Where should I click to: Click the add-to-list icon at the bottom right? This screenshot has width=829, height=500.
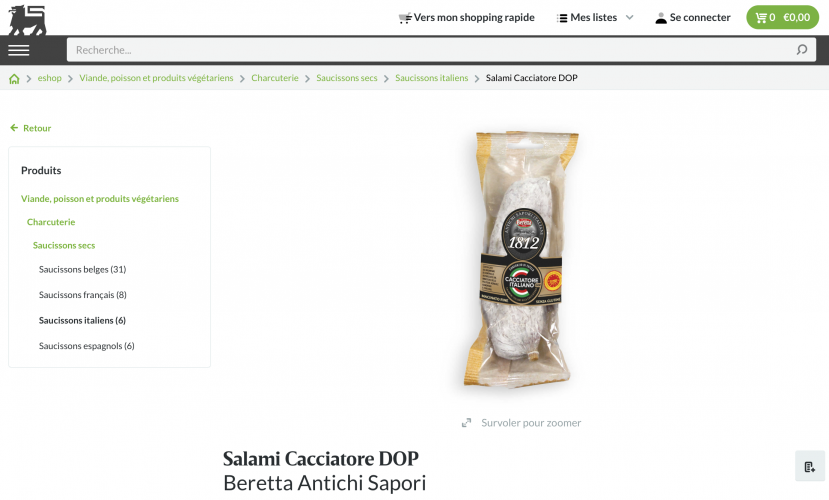pyautogui.click(x=809, y=466)
